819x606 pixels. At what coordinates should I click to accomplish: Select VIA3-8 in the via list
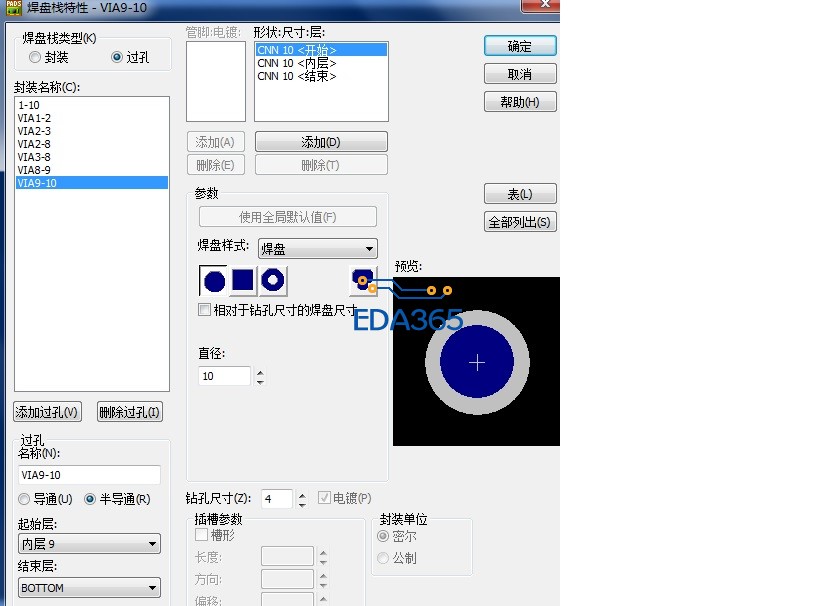pyautogui.click(x=91, y=157)
